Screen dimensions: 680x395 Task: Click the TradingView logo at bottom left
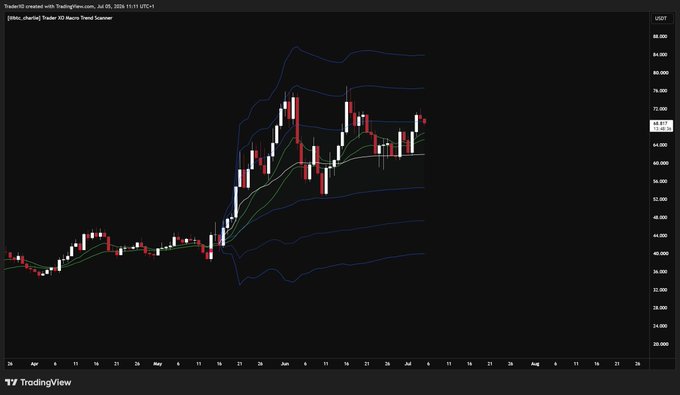pyautogui.click(x=38, y=382)
